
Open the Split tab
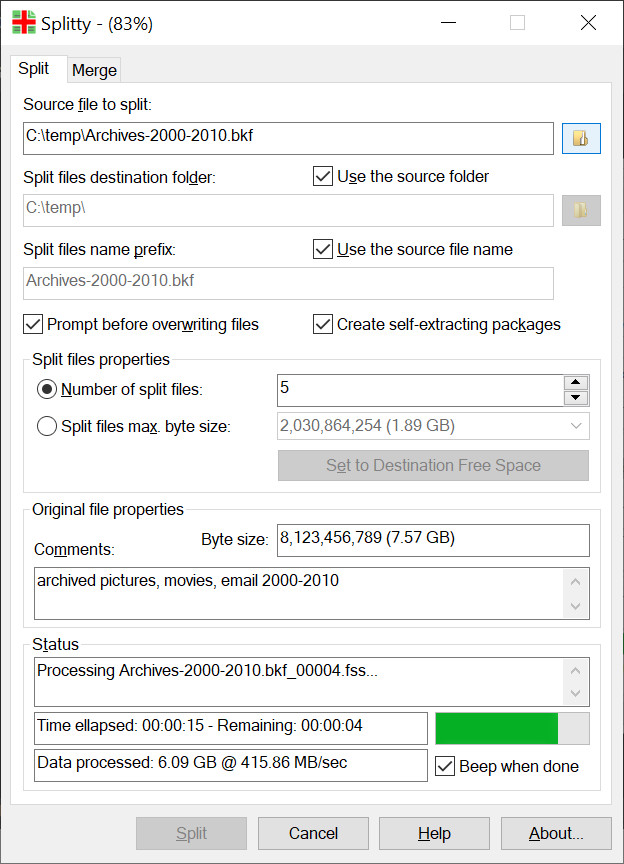tap(34, 69)
